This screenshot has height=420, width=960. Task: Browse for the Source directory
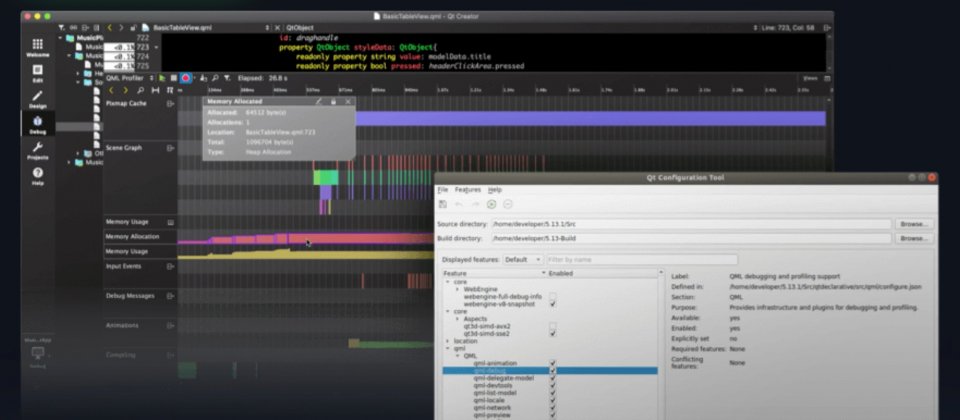[914, 224]
